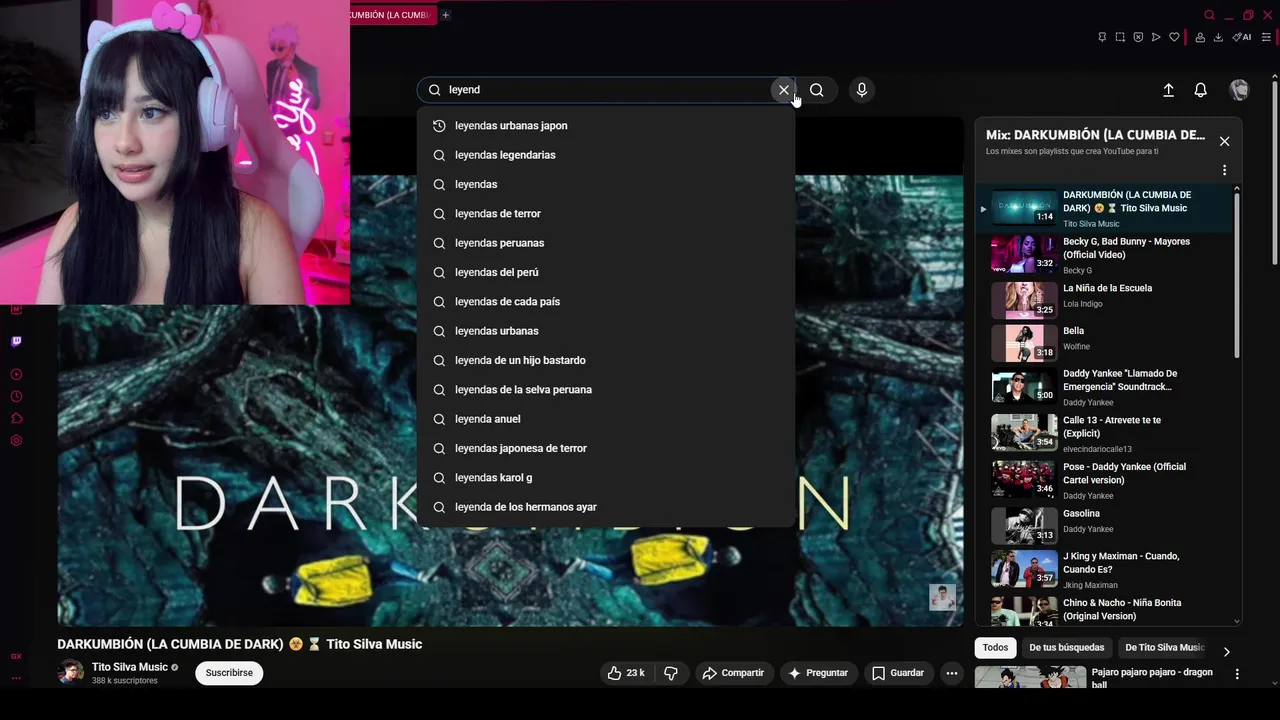
Task: Select suggestion 'leyenda de un hijo bastardo'
Action: 606,360
